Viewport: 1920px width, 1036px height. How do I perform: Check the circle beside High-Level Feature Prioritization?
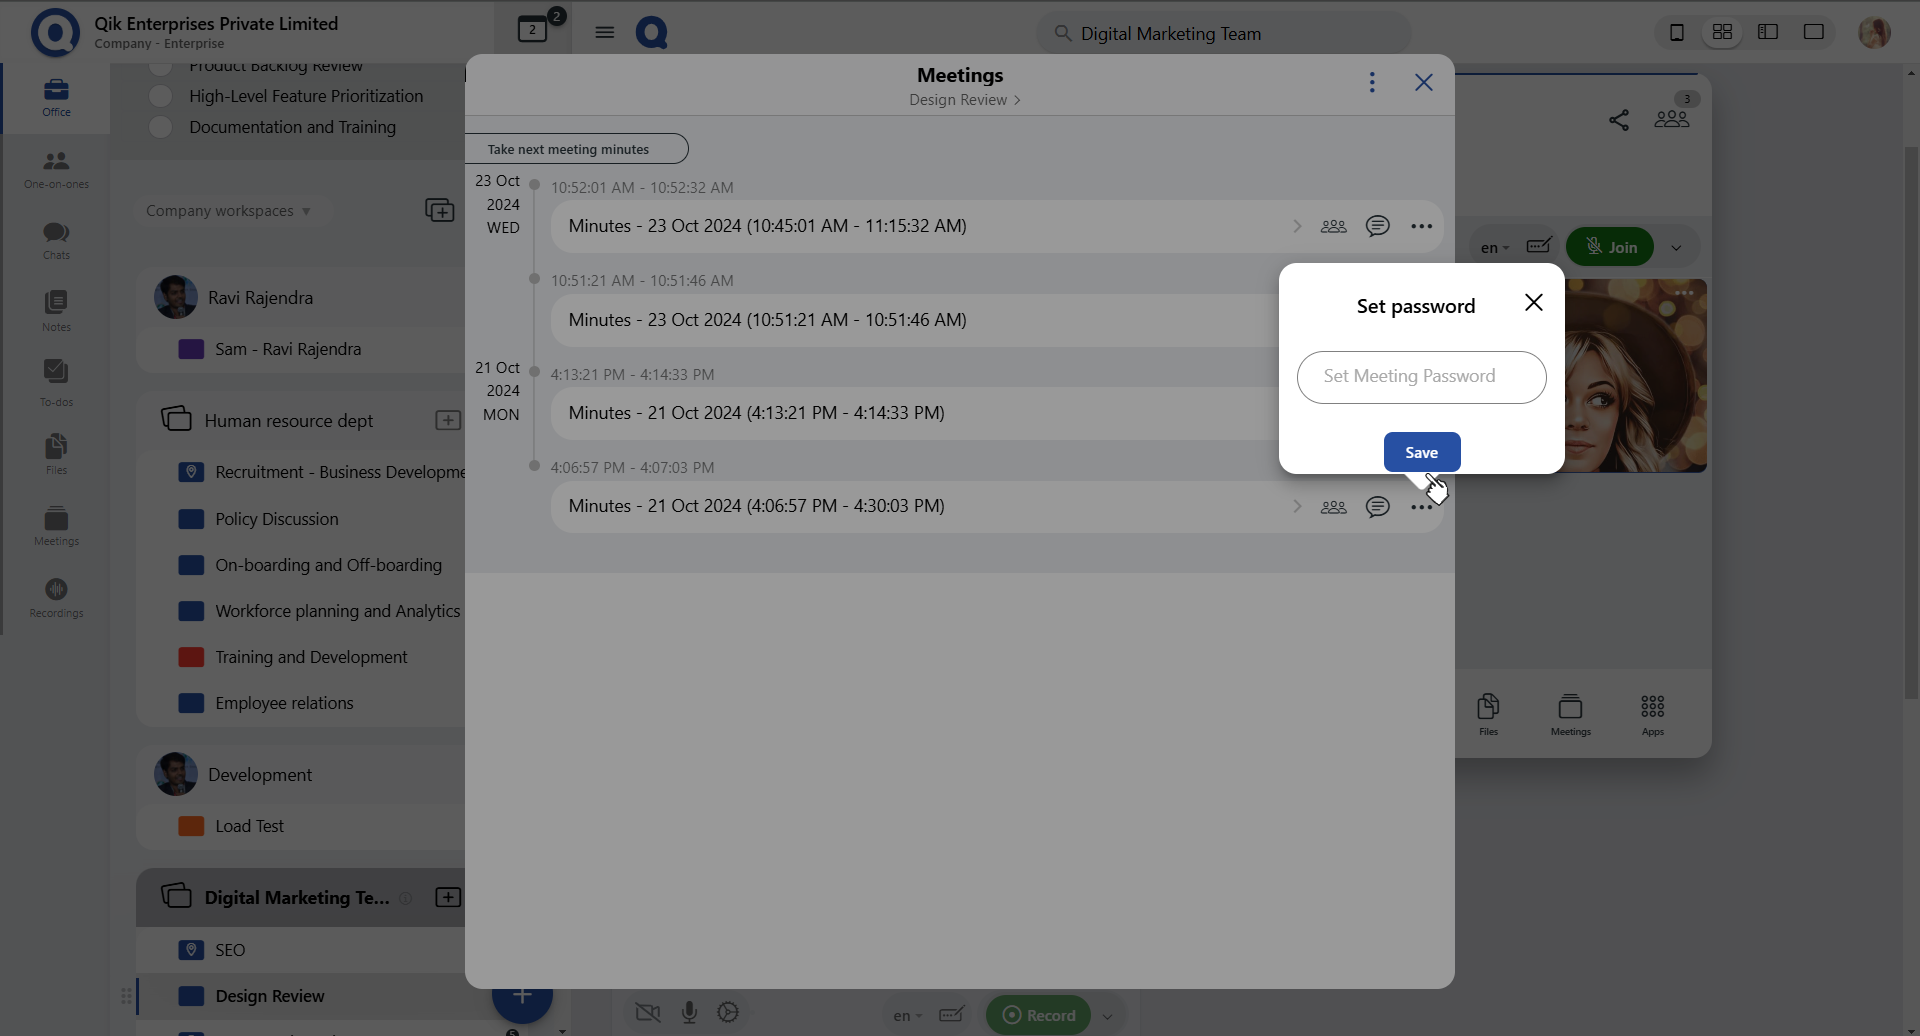[x=160, y=96]
